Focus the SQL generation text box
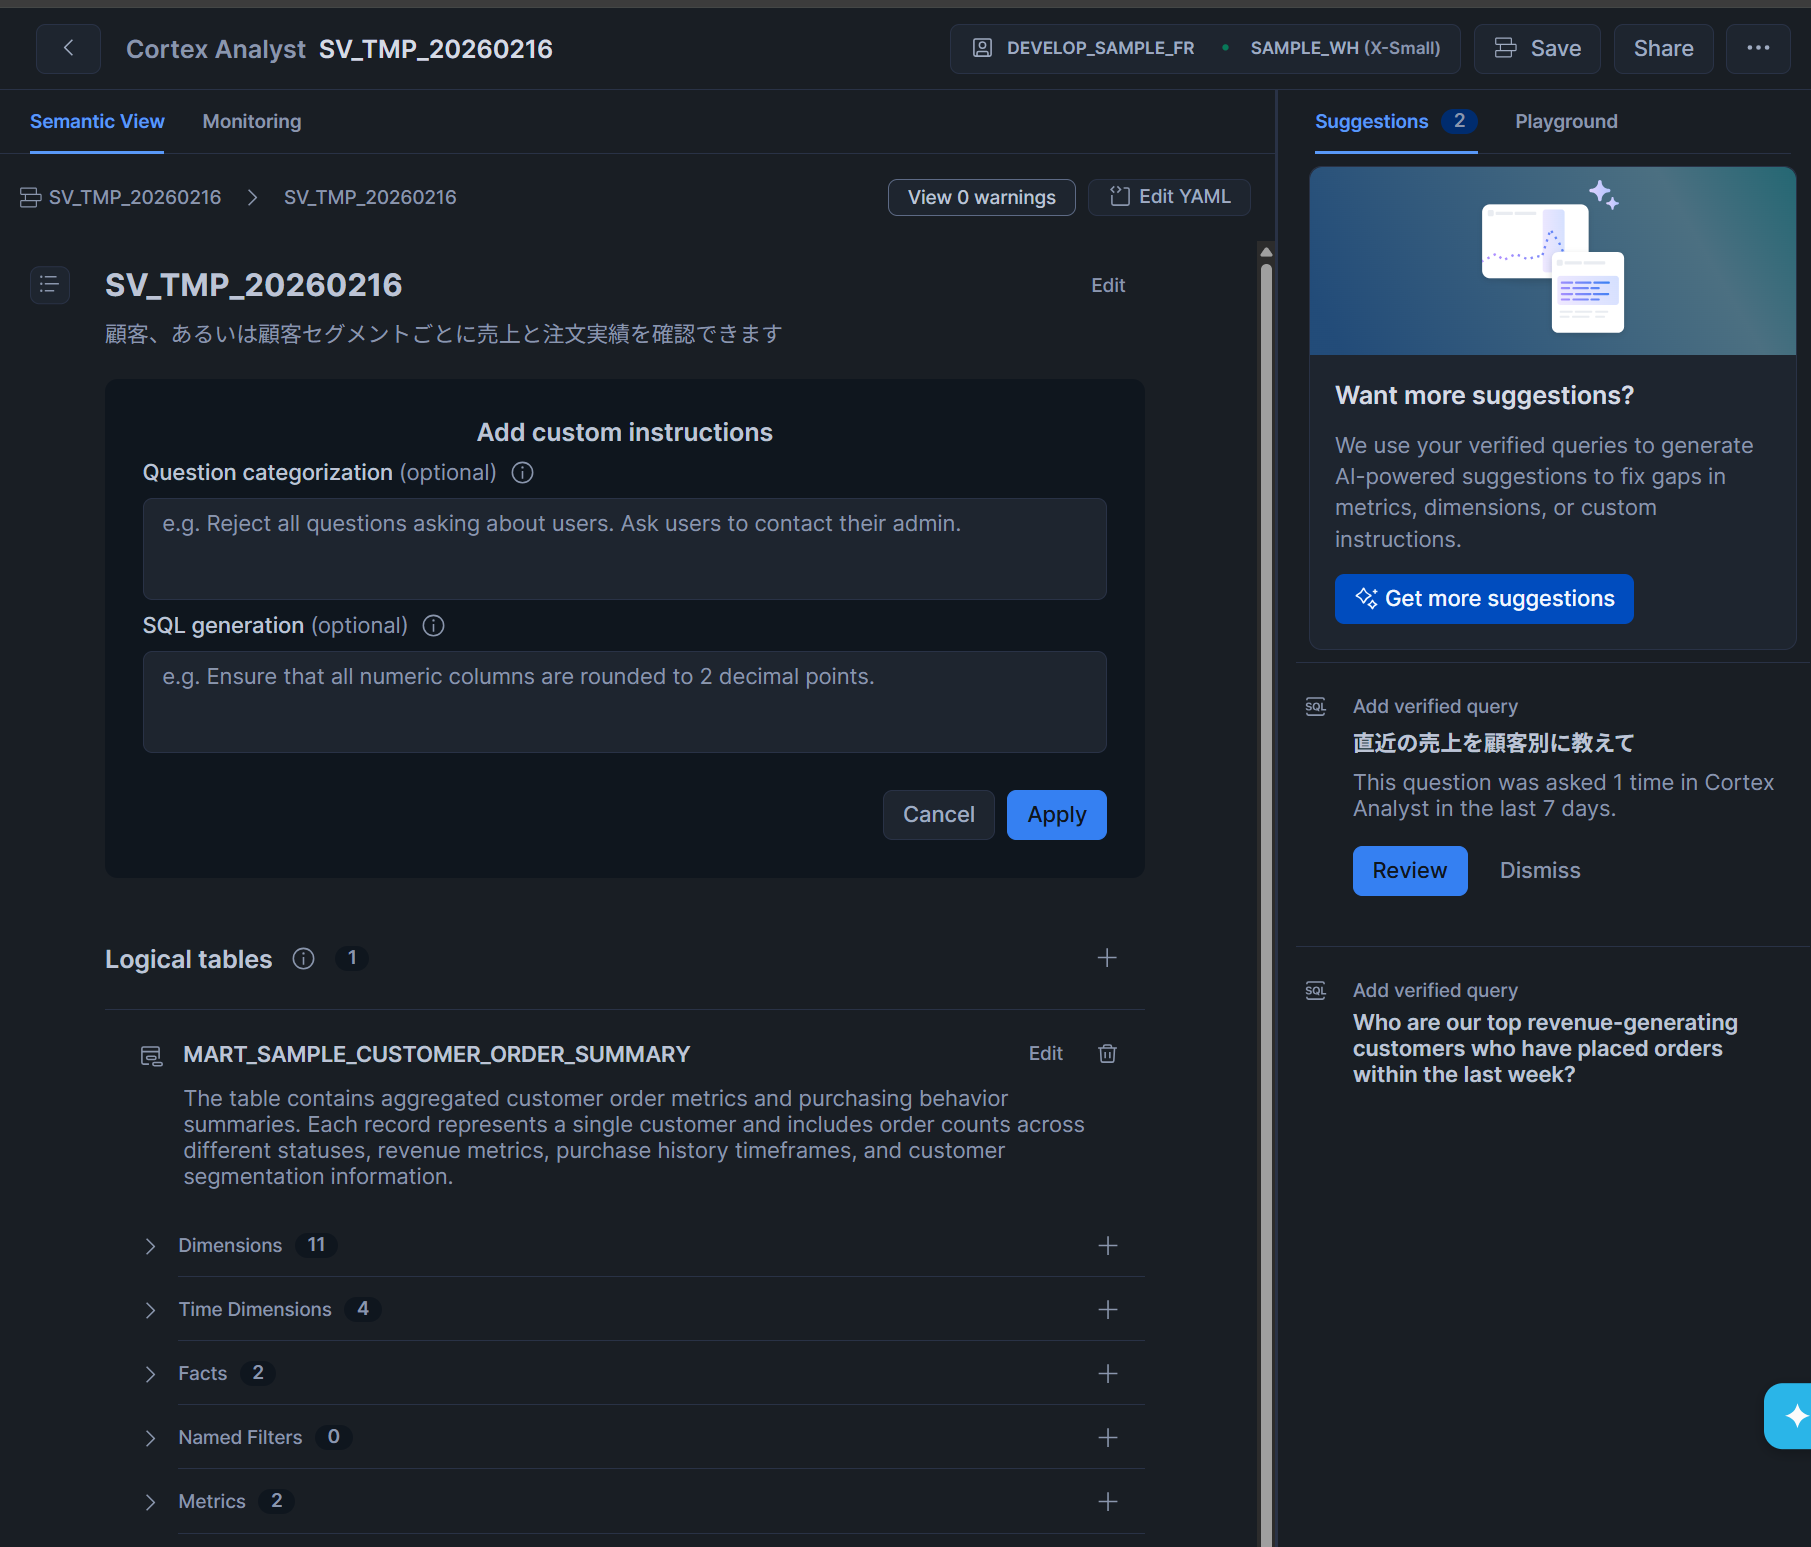The width and height of the screenshot is (1811, 1547). (x=625, y=702)
